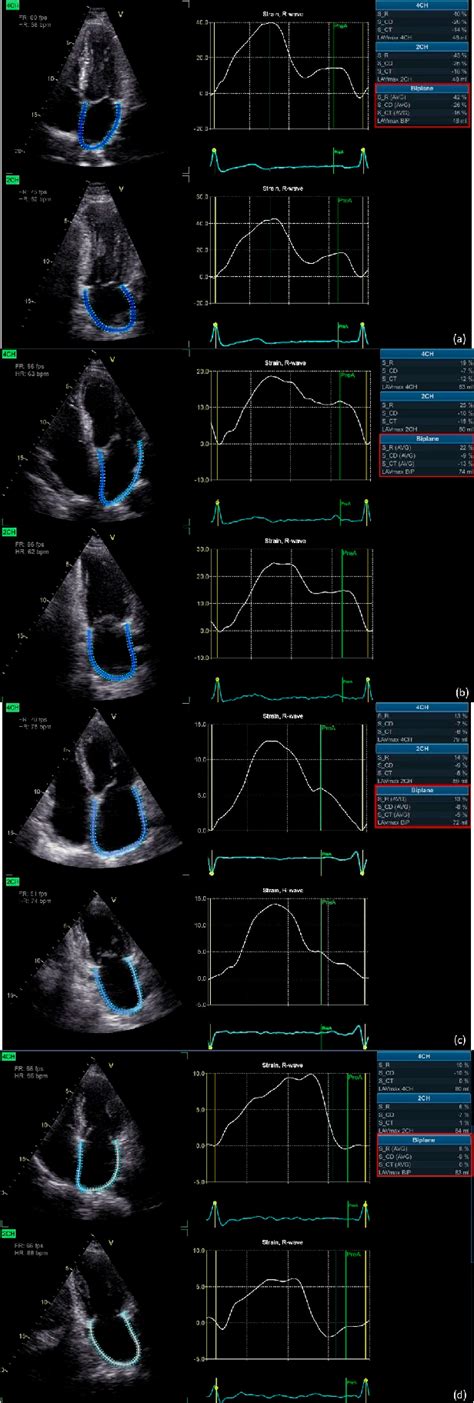Click the ECG trace under panel (d) top graph
Viewport: 474px width, 1403px height.
click(290, 1214)
